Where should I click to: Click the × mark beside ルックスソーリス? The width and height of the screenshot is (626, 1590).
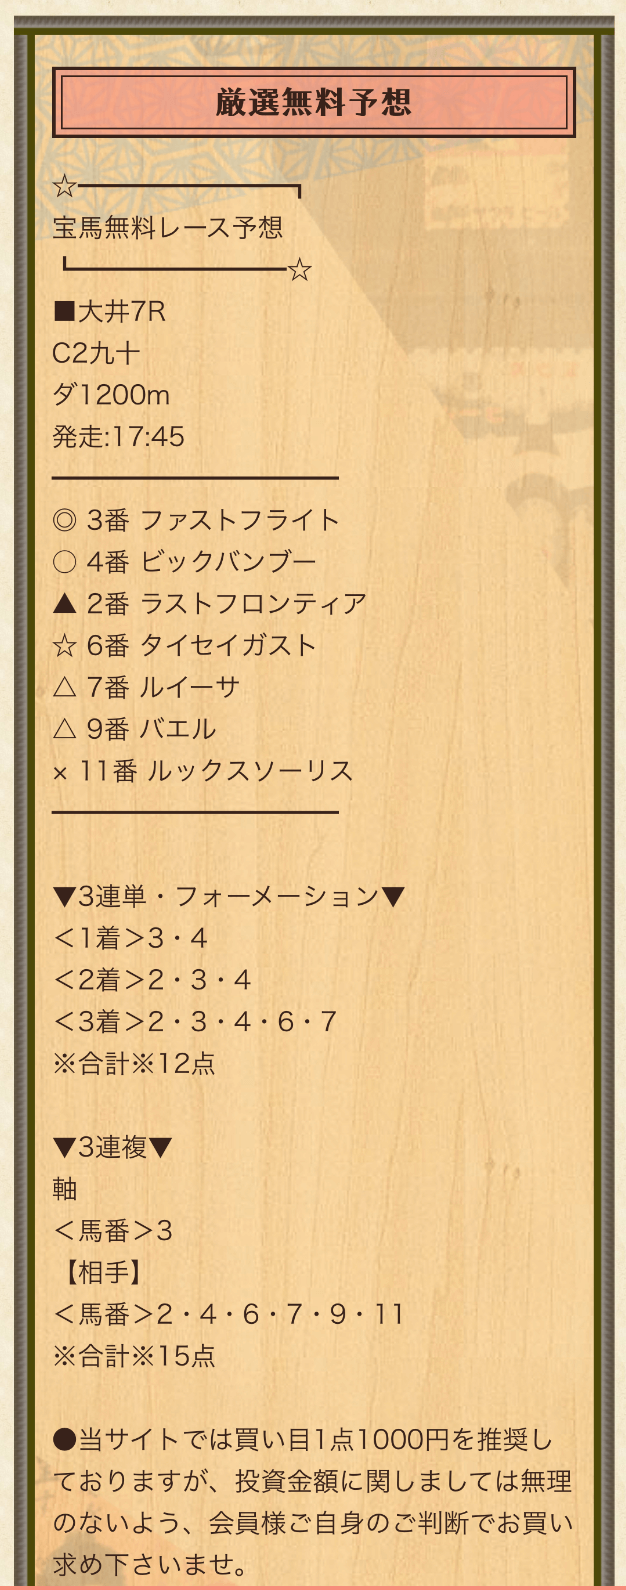(x=60, y=773)
